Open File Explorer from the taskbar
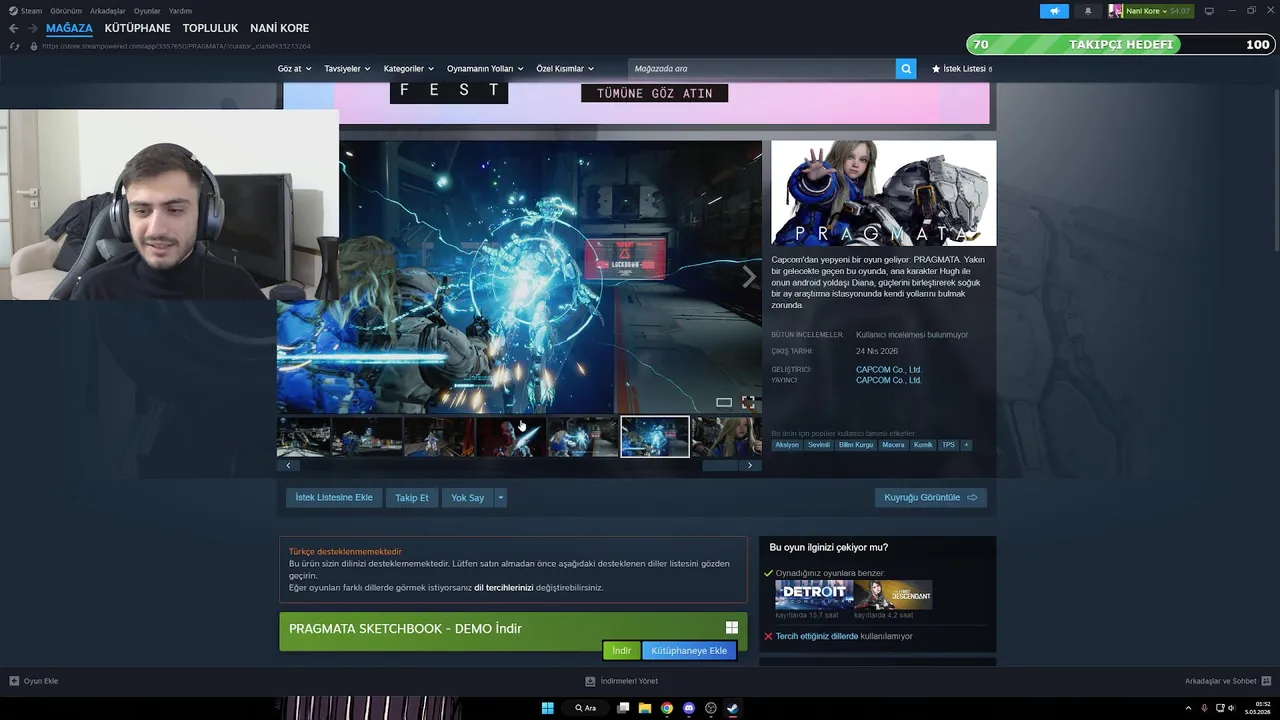The height and width of the screenshot is (720, 1280). pos(645,708)
